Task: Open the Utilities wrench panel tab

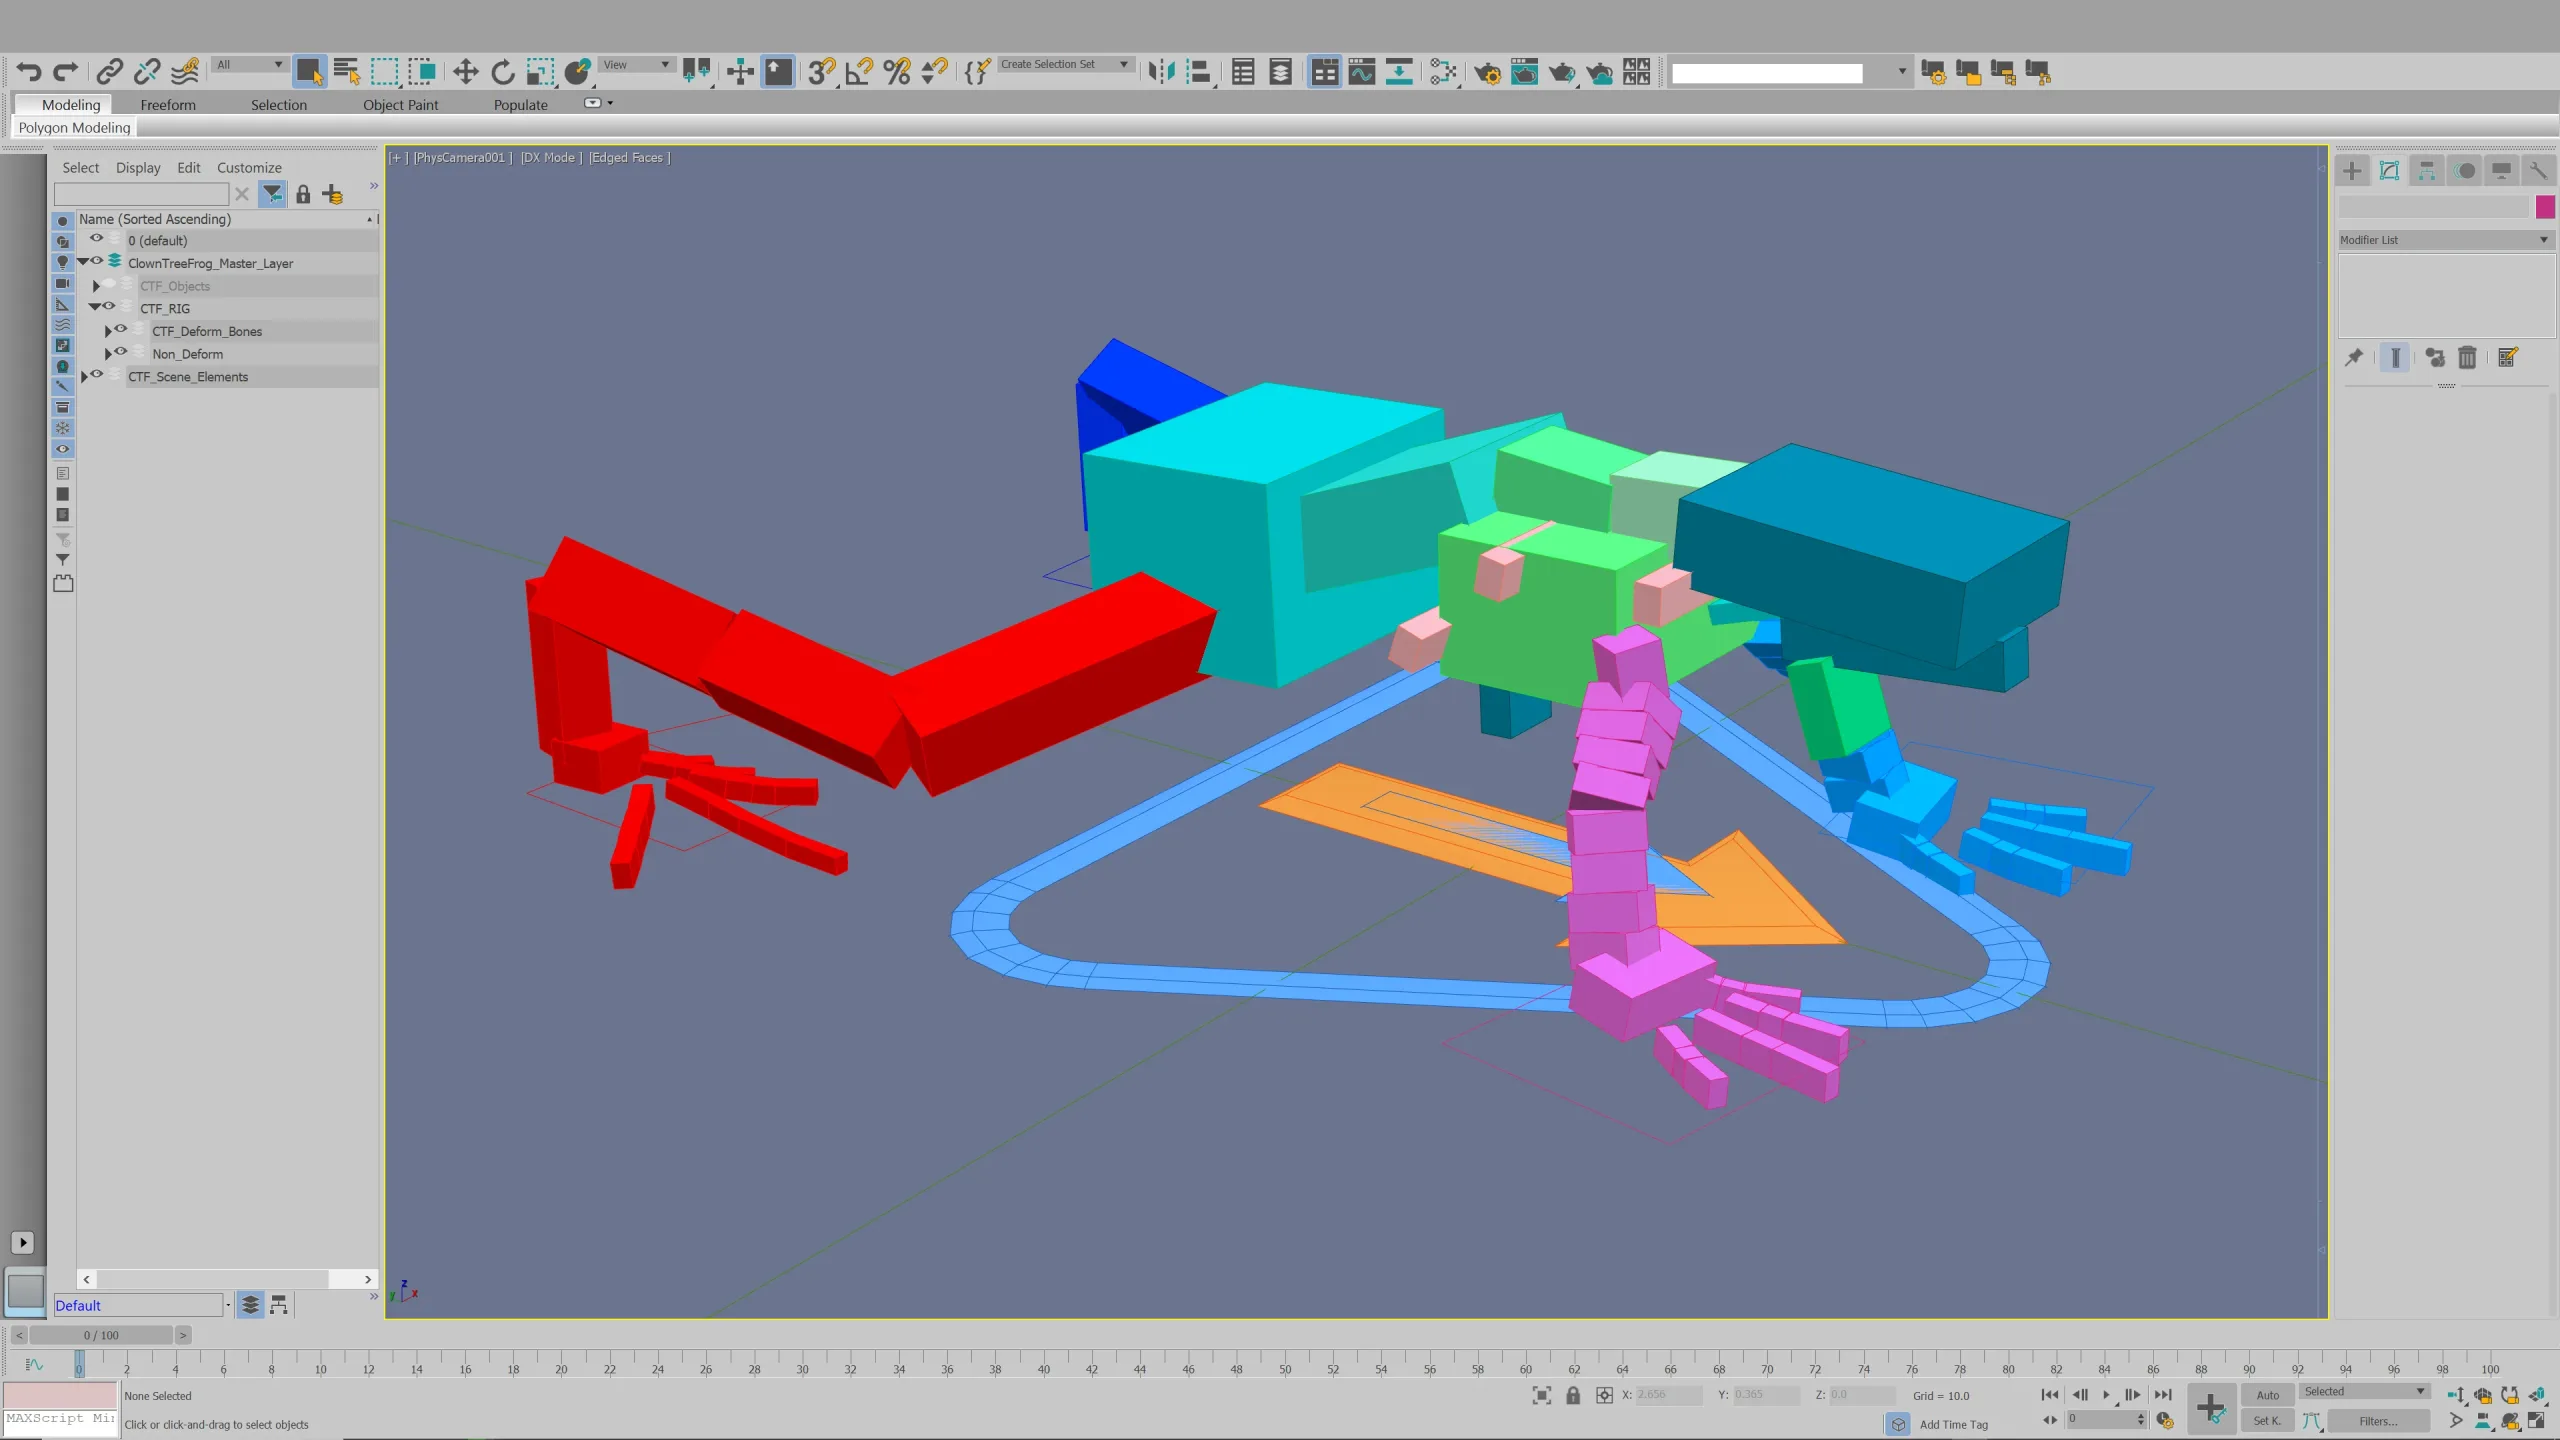Action: 2538,171
